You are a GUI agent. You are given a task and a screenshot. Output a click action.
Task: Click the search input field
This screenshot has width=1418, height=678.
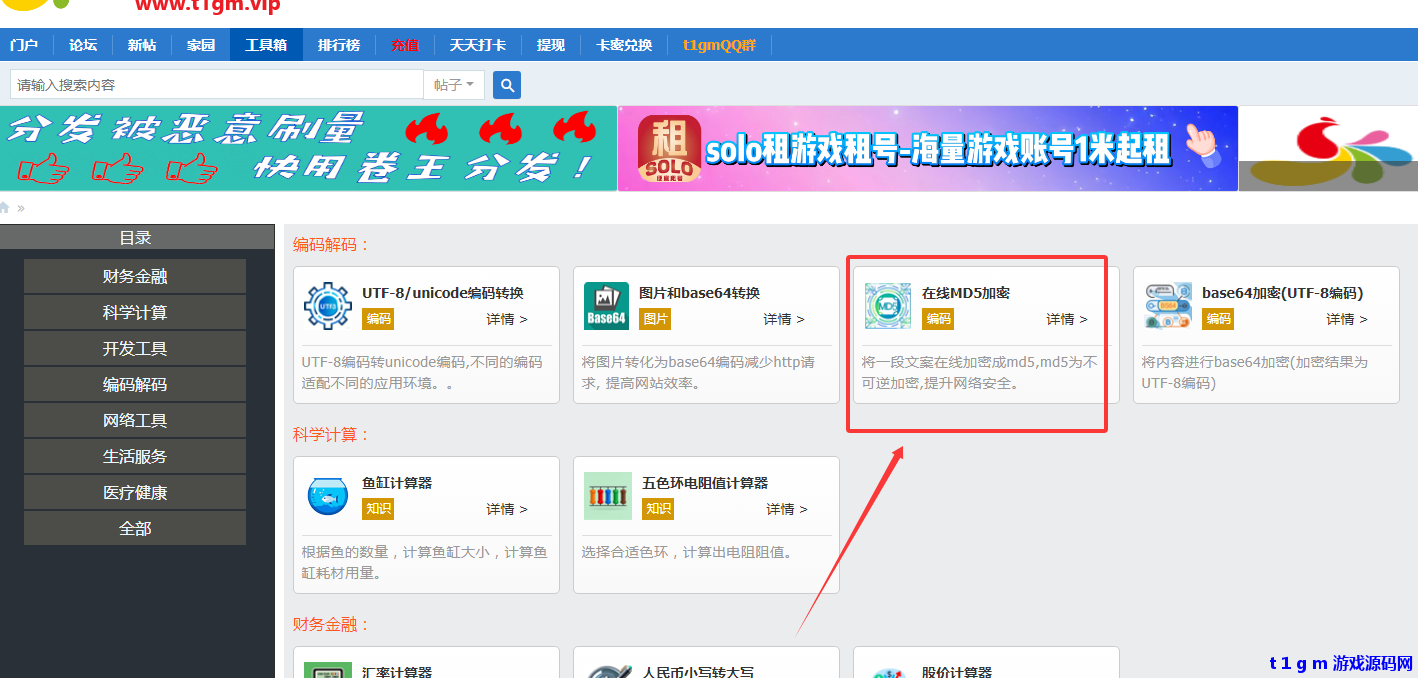(215, 85)
